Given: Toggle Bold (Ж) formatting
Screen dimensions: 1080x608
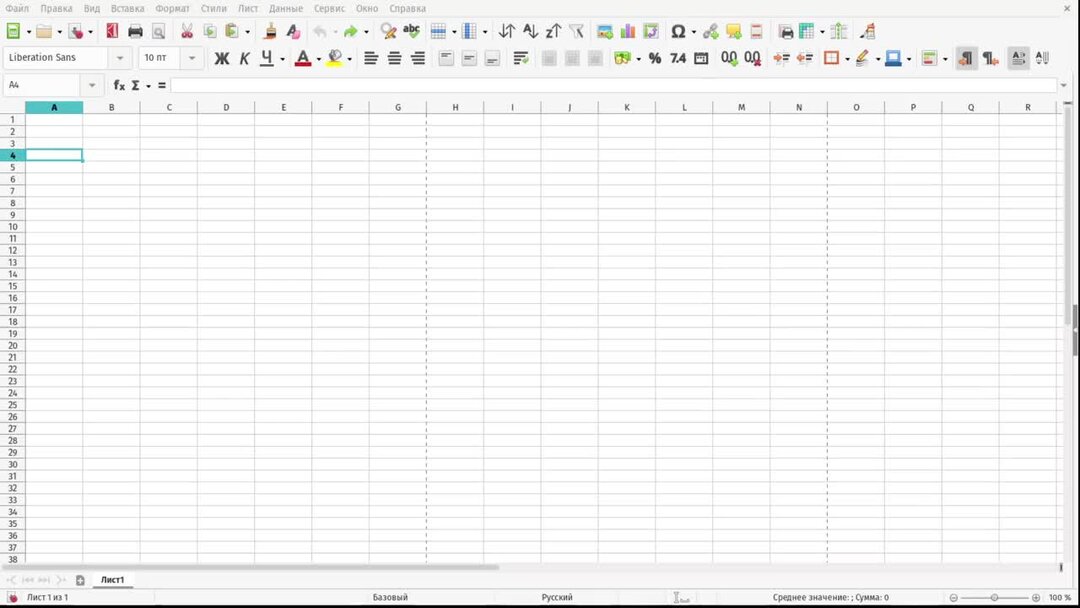Looking at the screenshot, I should (221, 59).
